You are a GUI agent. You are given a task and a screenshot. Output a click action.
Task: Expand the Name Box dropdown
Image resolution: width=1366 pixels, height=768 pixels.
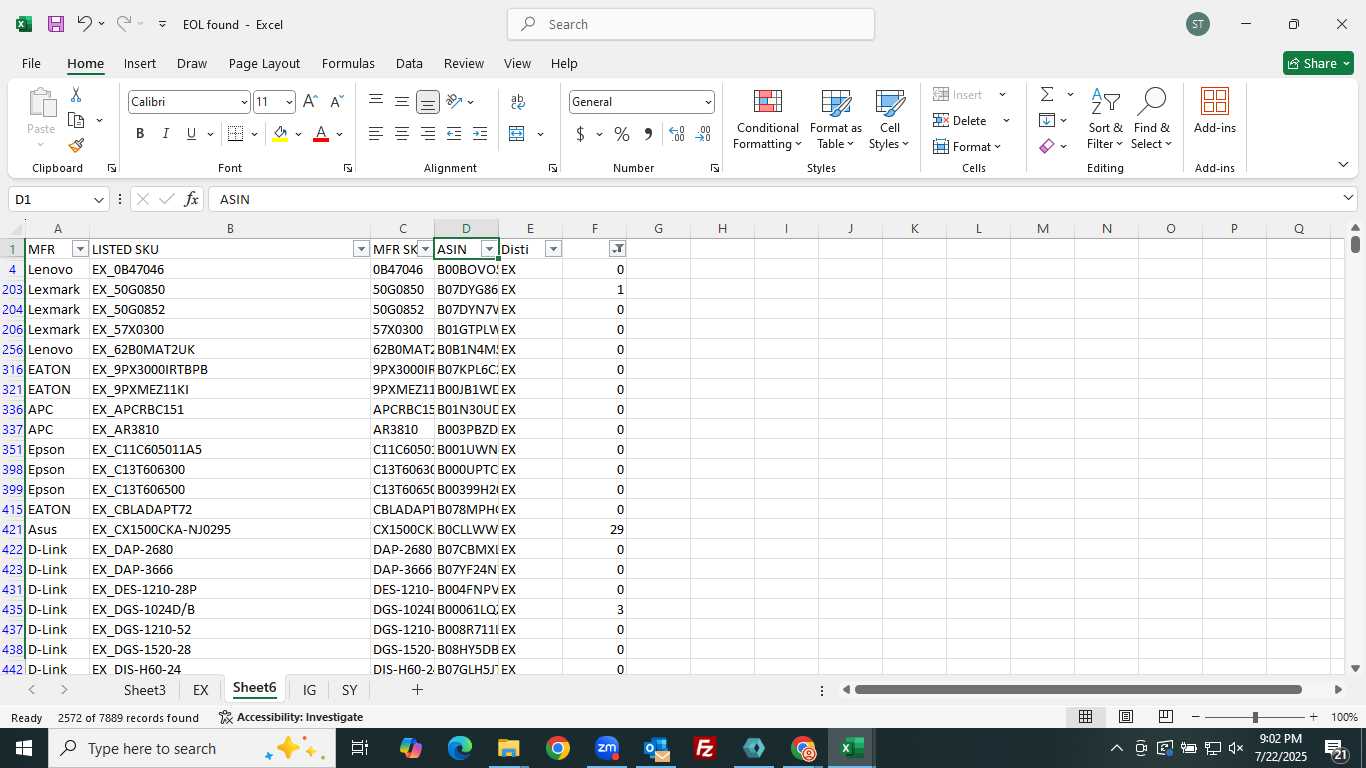click(x=98, y=200)
